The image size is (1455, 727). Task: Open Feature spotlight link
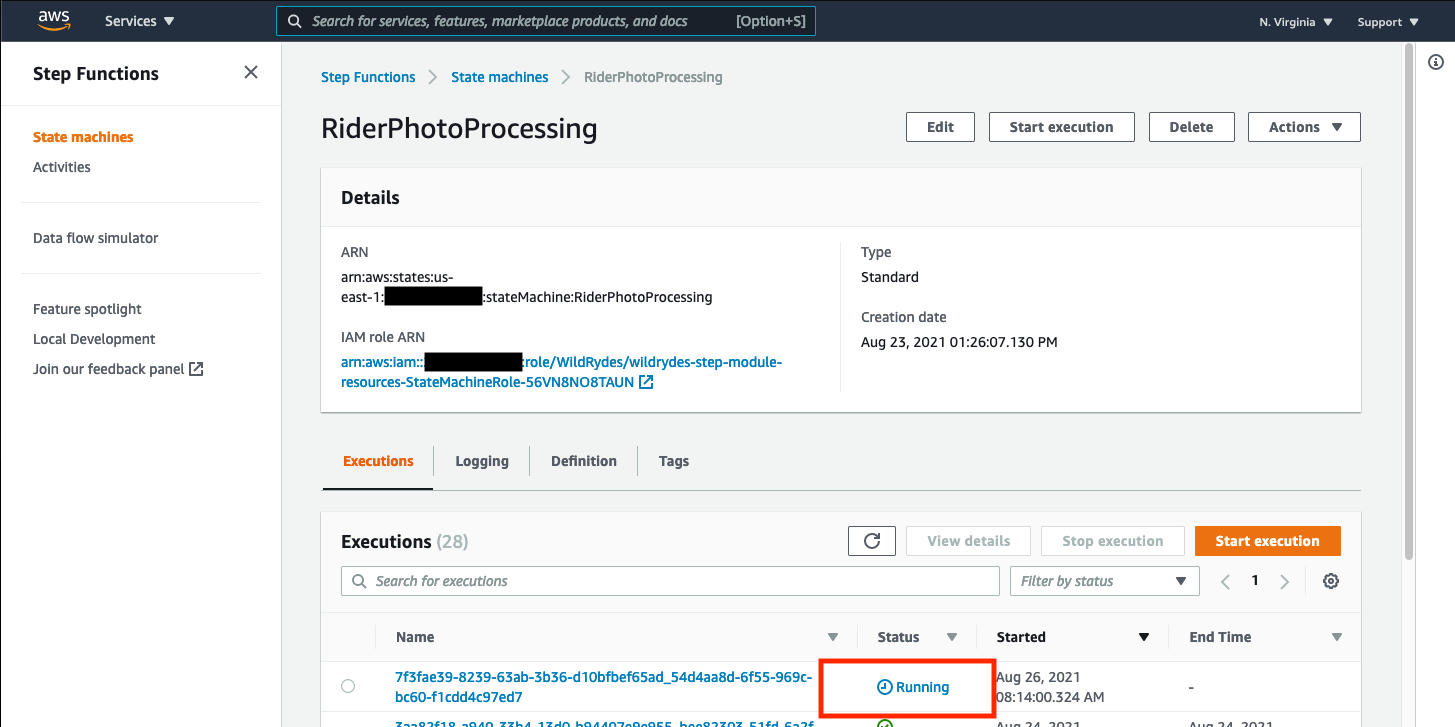[x=88, y=309]
